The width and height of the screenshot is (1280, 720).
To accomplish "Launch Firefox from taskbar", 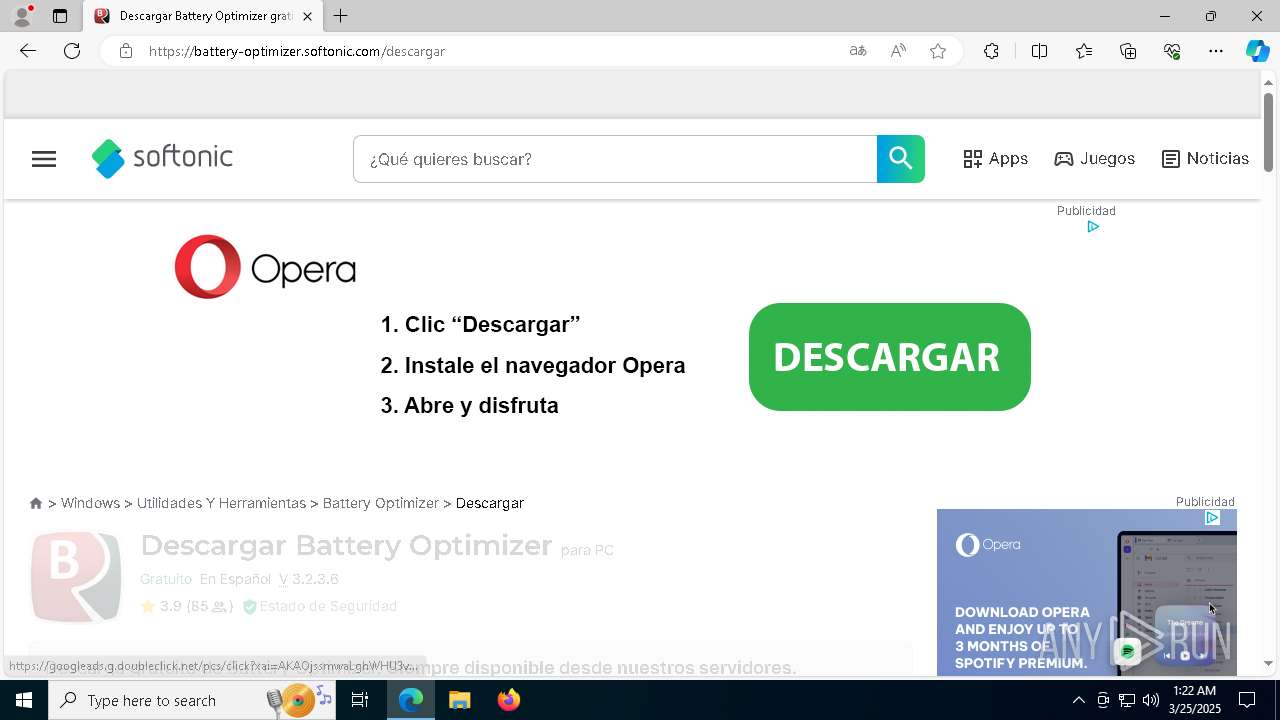I will pos(508,700).
